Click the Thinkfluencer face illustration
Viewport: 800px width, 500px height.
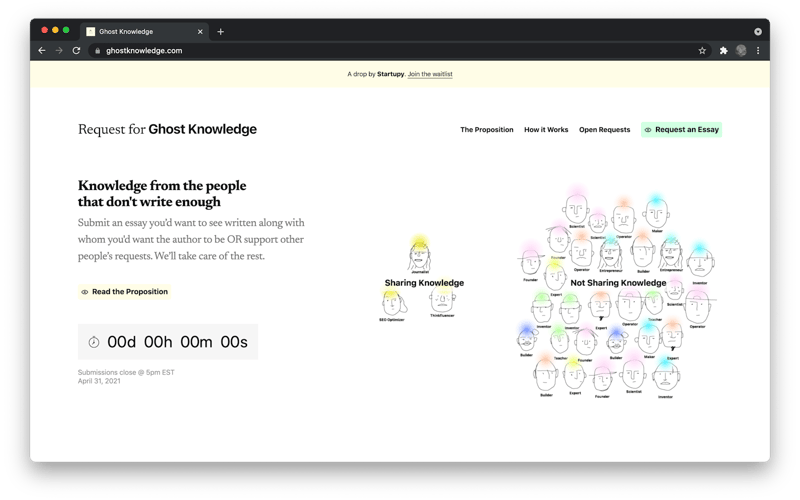pyautogui.click(x=442, y=302)
